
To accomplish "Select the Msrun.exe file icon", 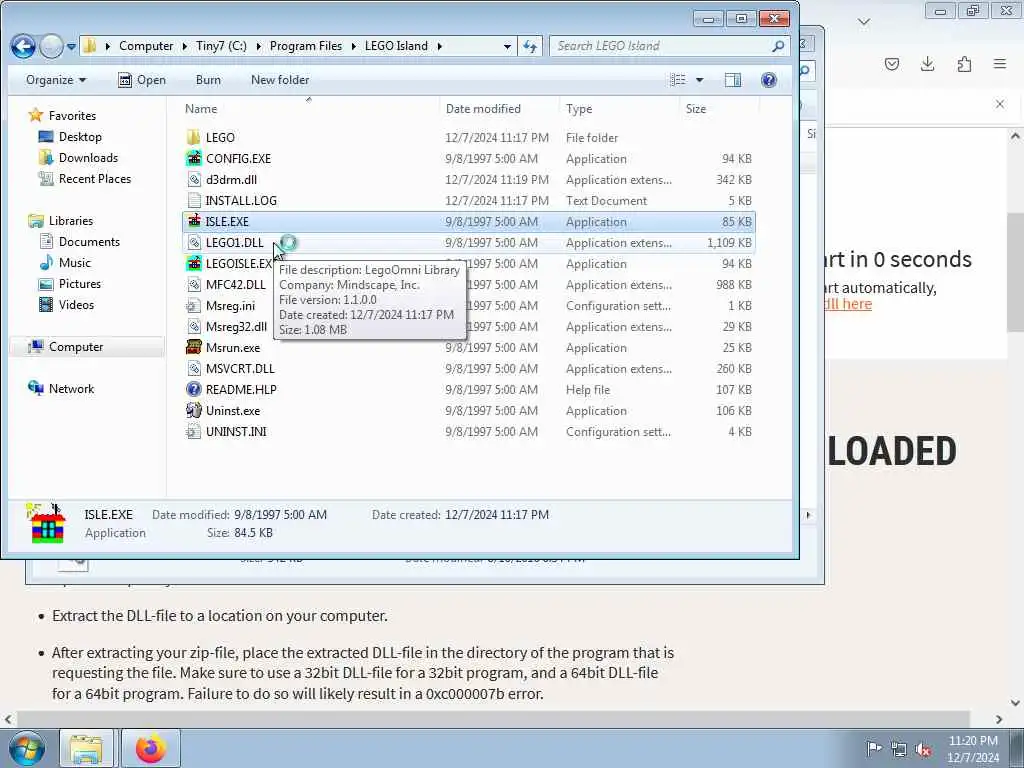I will (193, 347).
